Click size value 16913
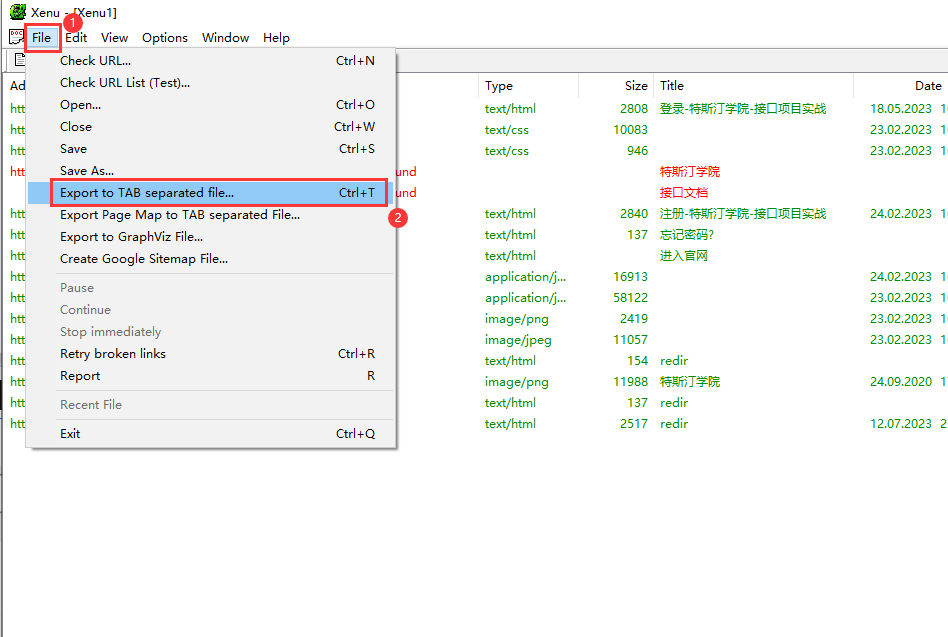 pos(630,277)
